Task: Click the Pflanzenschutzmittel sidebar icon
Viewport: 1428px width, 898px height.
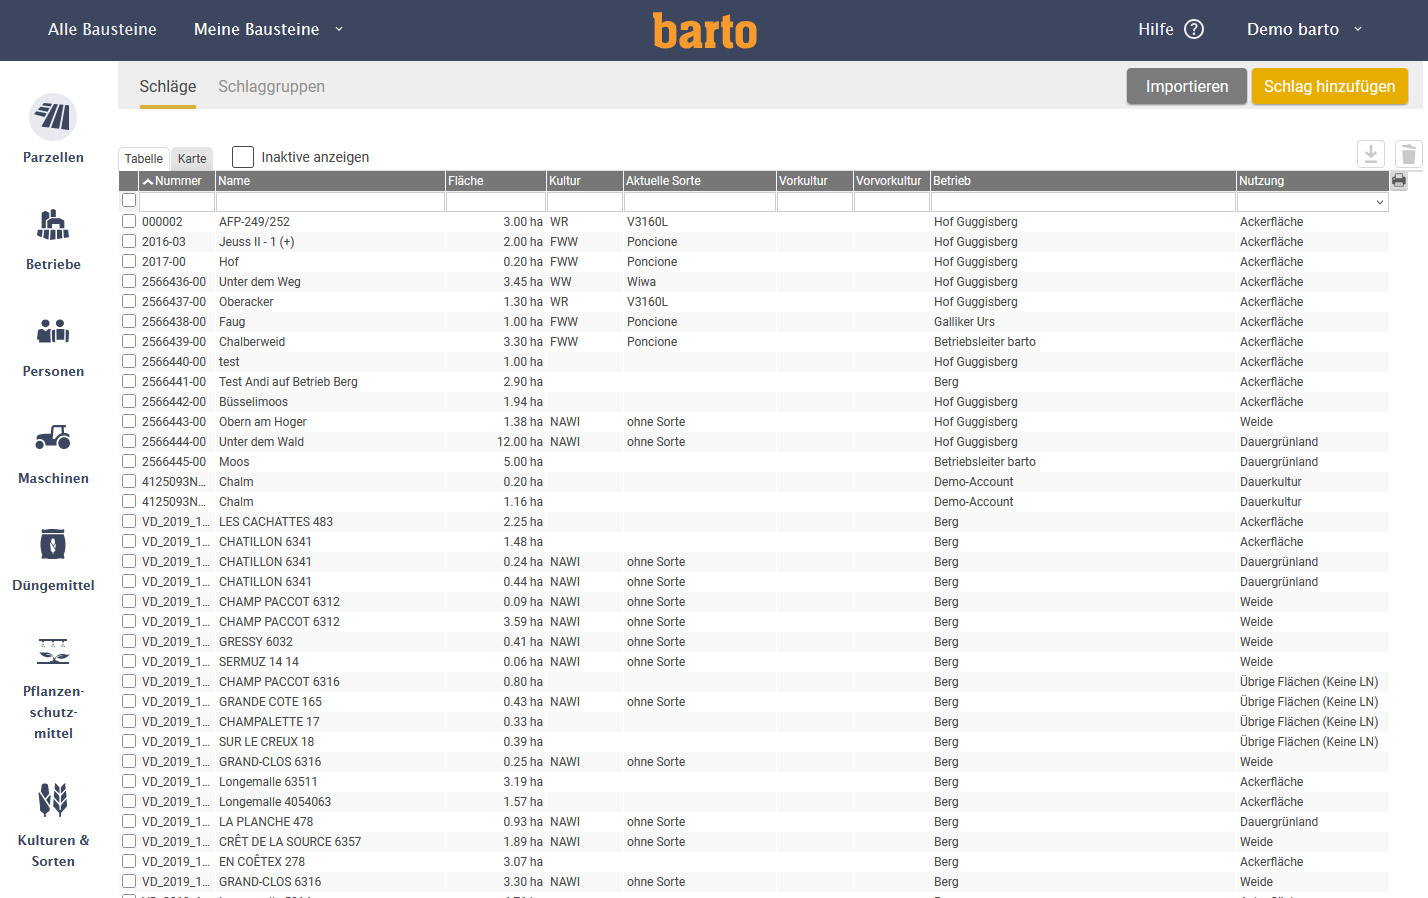Action: coord(53,651)
